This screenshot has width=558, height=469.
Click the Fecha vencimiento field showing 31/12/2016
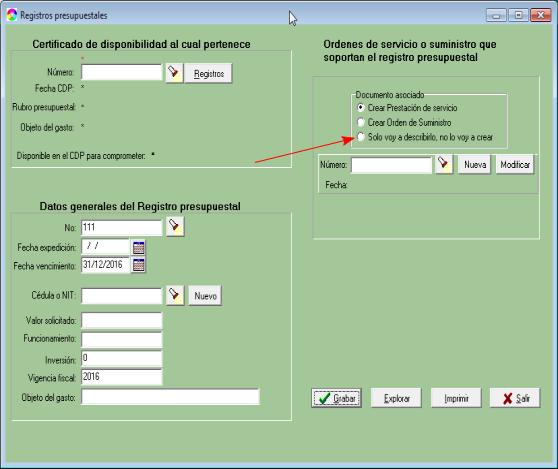click(105, 265)
